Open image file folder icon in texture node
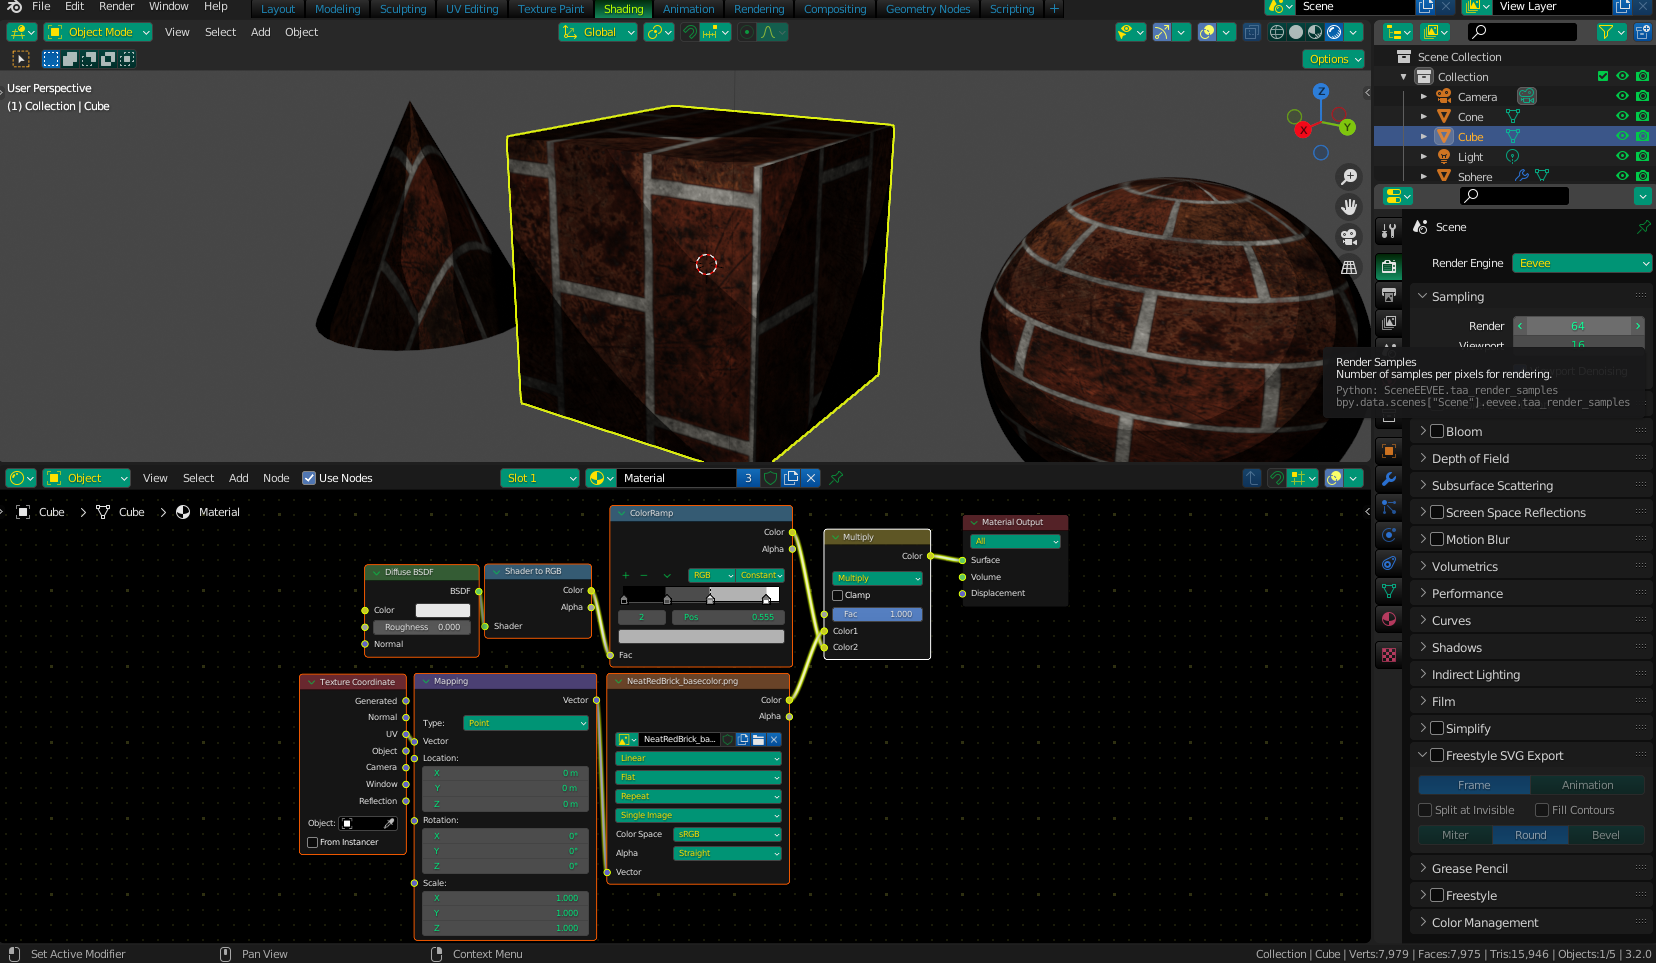1656x963 pixels. [x=758, y=740]
